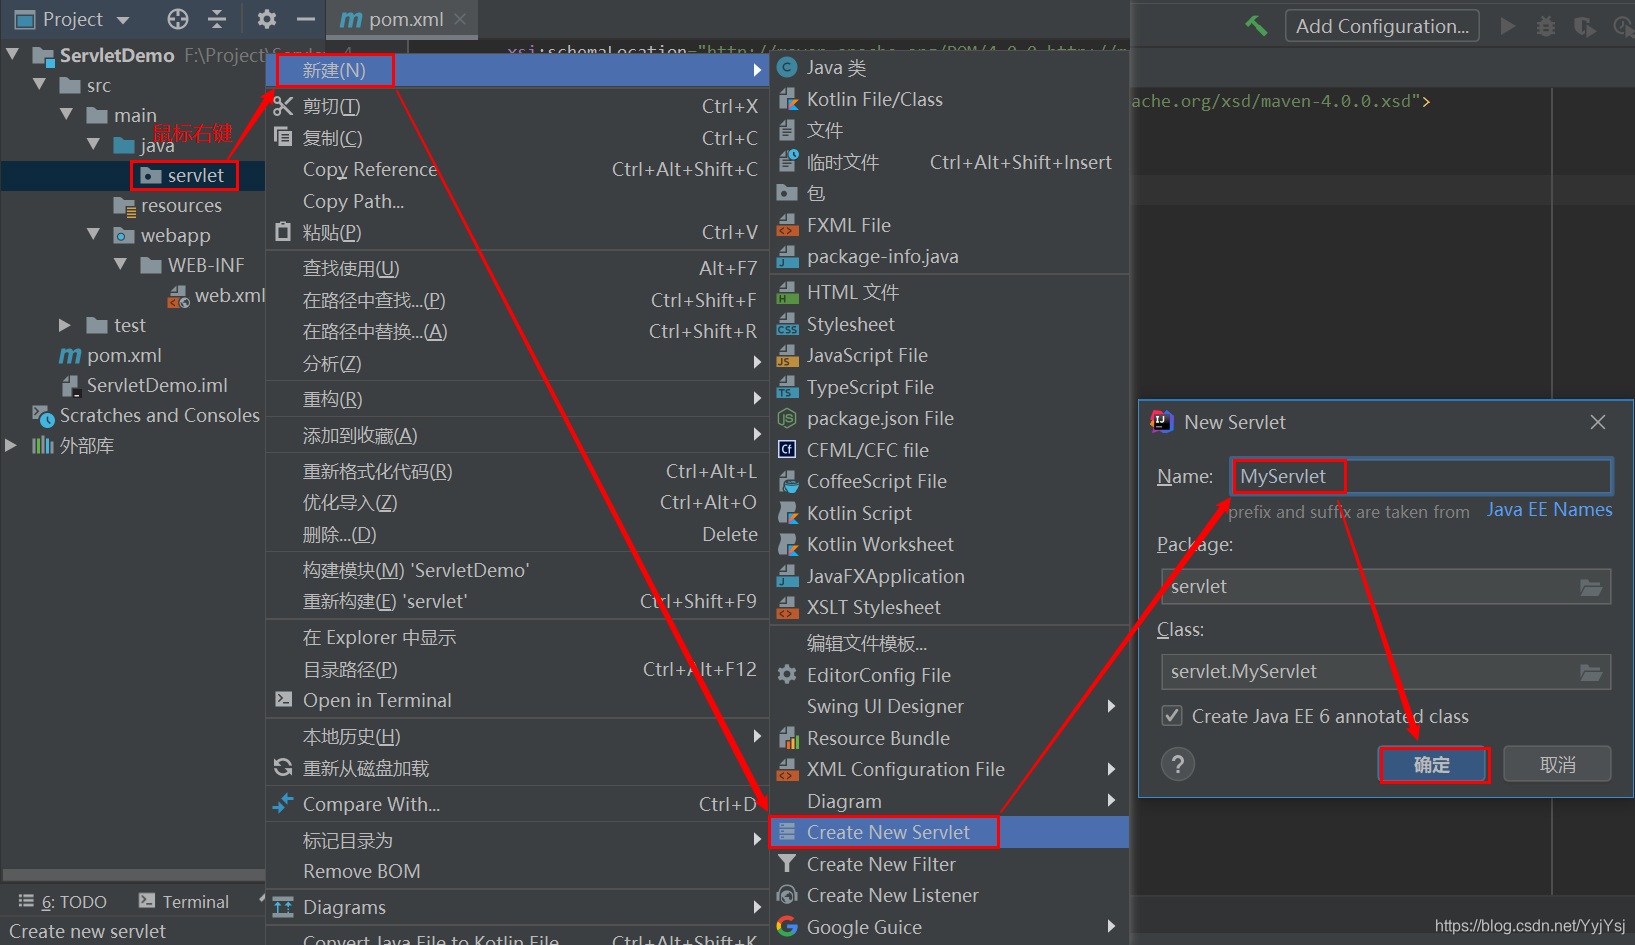Click the green Run arrow icon
Screen dimensions: 1635x945
[1507, 26]
